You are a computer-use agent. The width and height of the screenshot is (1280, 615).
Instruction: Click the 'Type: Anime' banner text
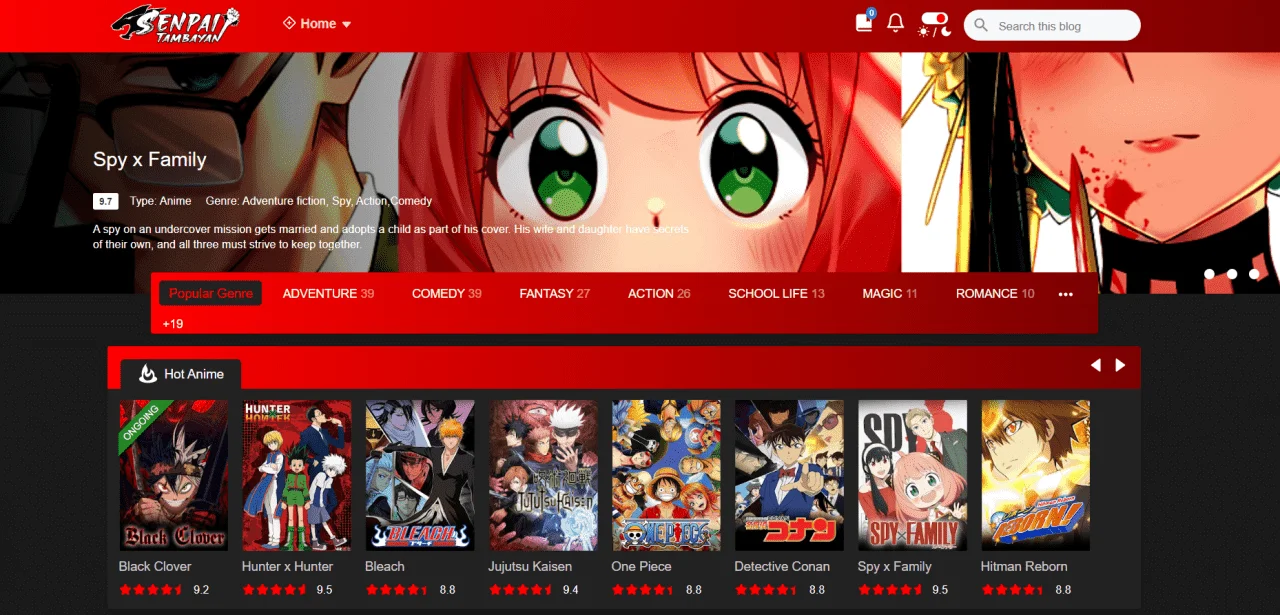click(x=160, y=201)
